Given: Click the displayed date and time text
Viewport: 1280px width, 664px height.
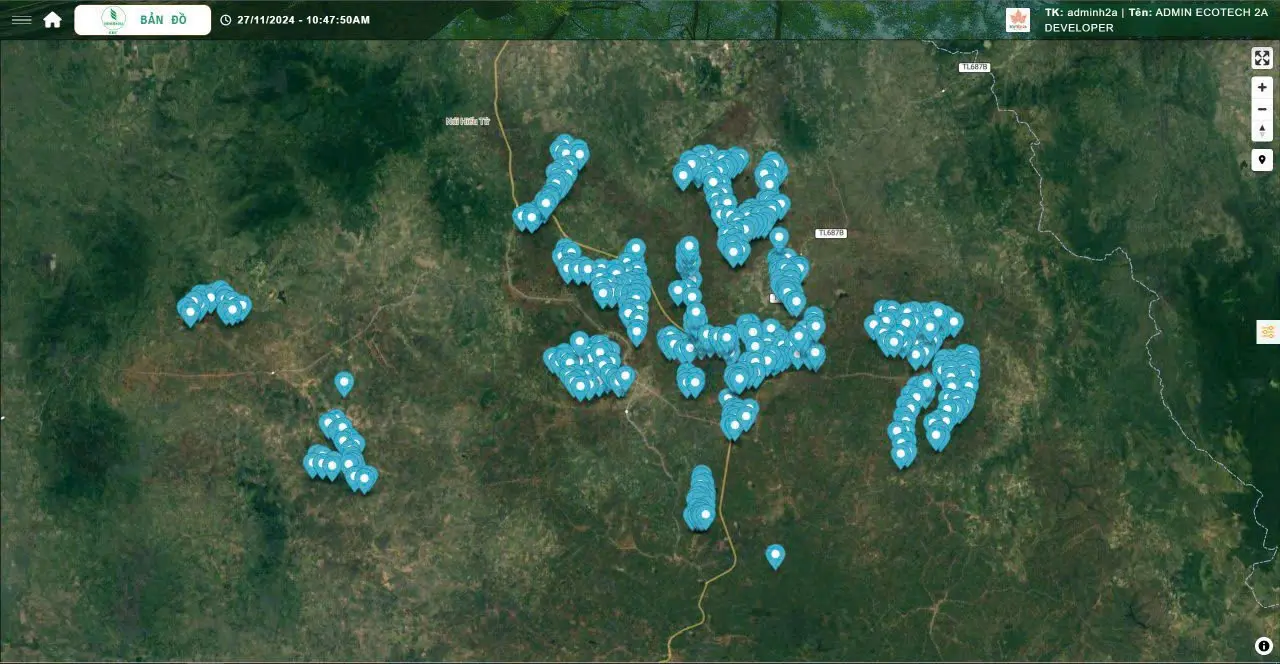Looking at the screenshot, I should click(303, 20).
